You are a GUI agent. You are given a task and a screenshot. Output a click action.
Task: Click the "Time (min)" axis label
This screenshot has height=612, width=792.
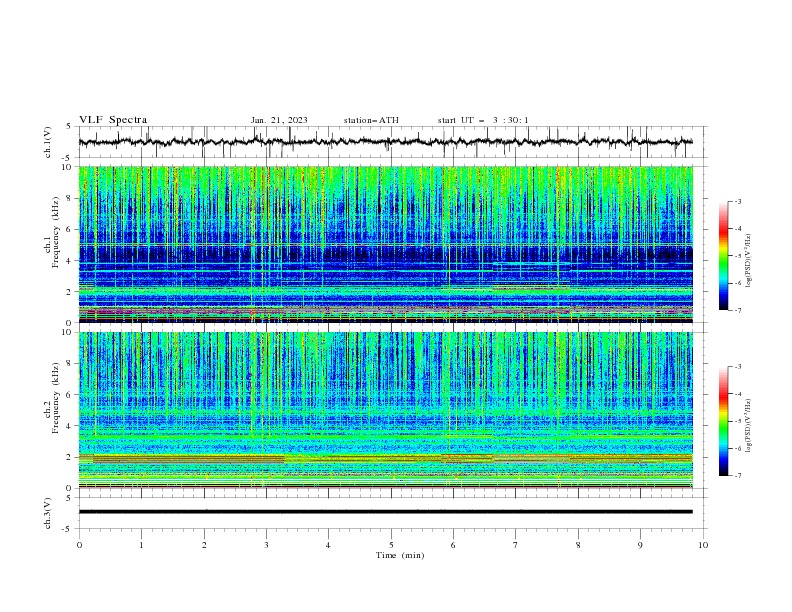tap(400, 555)
